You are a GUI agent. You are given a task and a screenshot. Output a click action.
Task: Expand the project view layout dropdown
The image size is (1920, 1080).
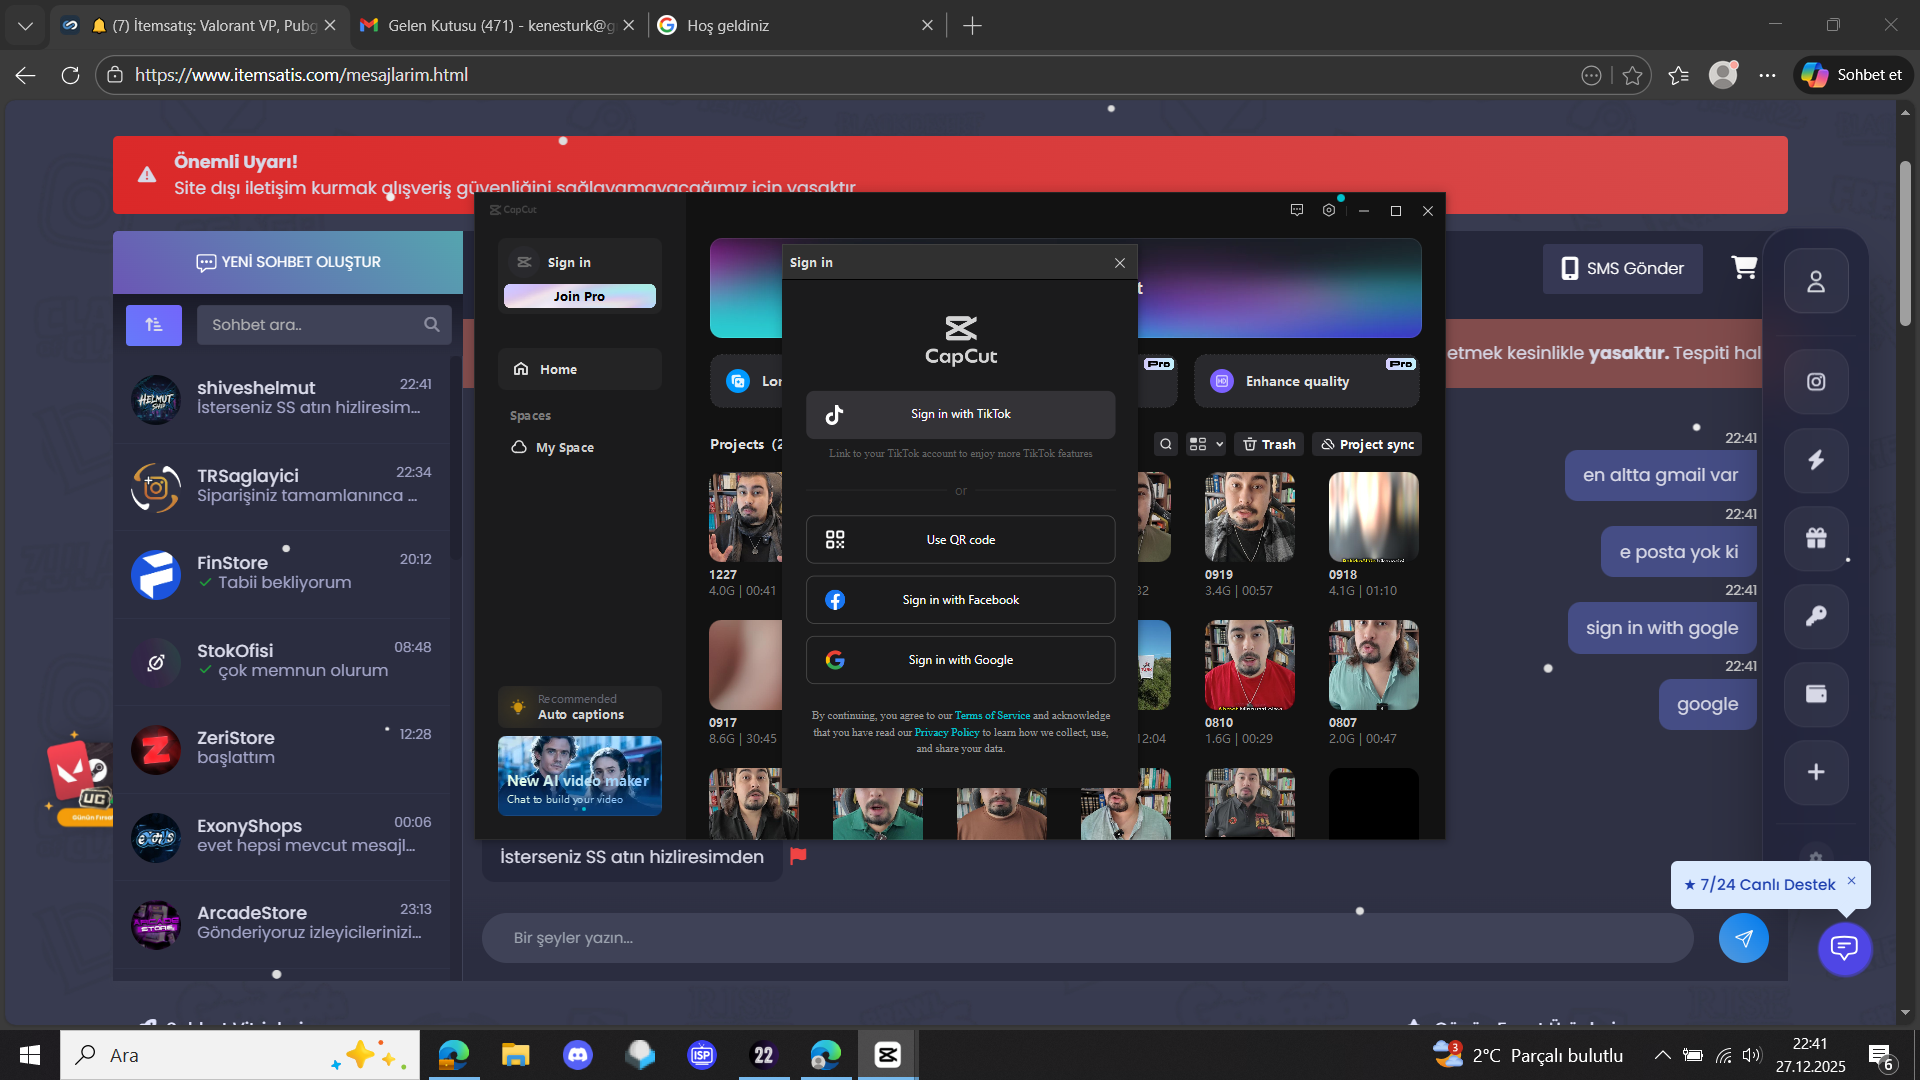[1206, 444]
